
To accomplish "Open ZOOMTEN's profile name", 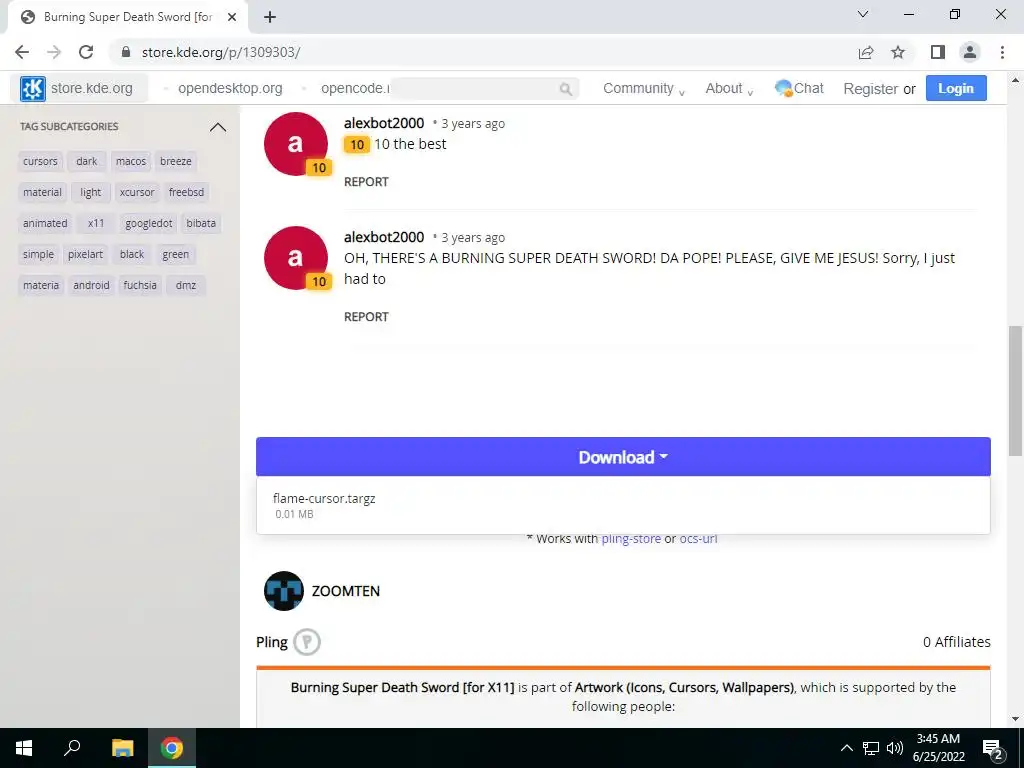I will 345,591.
